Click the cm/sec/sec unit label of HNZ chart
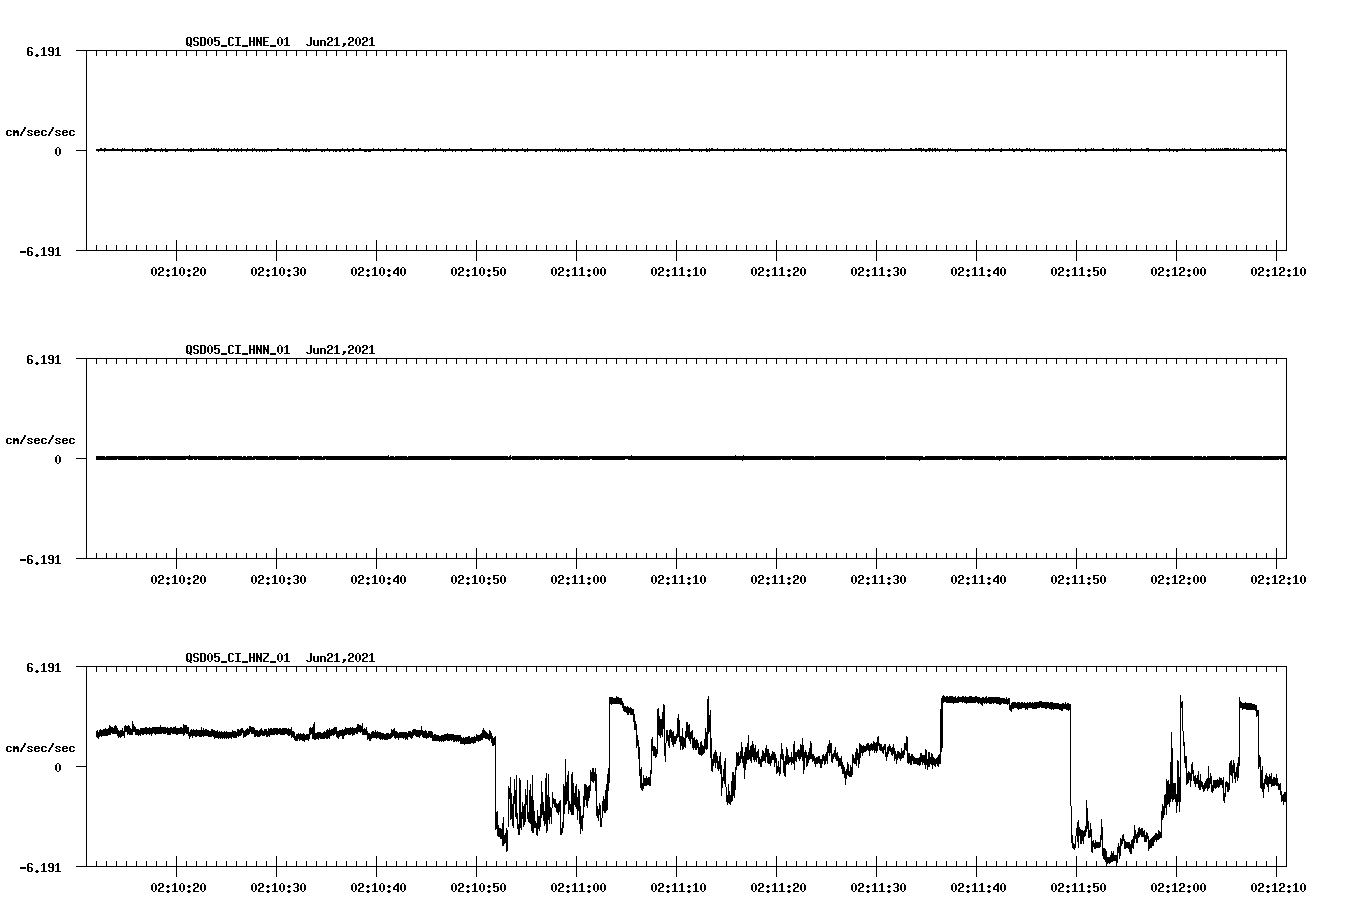Viewport: 1358px width, 924px height. 40,748
